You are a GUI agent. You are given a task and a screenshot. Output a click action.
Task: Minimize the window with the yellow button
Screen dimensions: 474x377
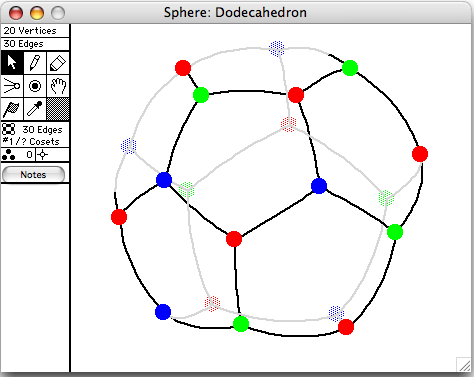37,13
